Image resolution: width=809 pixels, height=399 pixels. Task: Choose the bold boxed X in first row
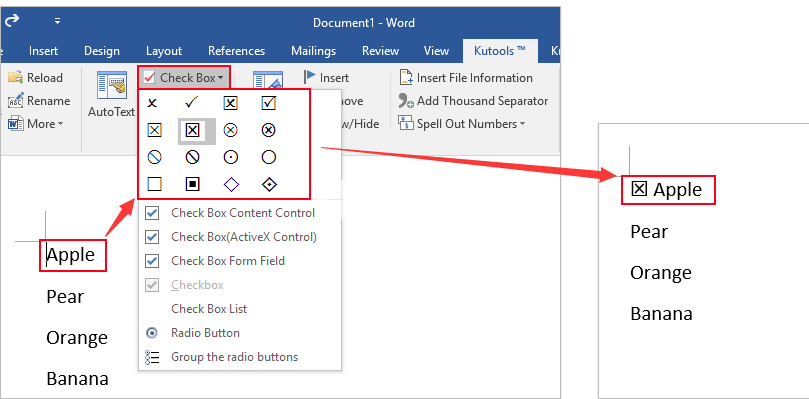point(230,103)
